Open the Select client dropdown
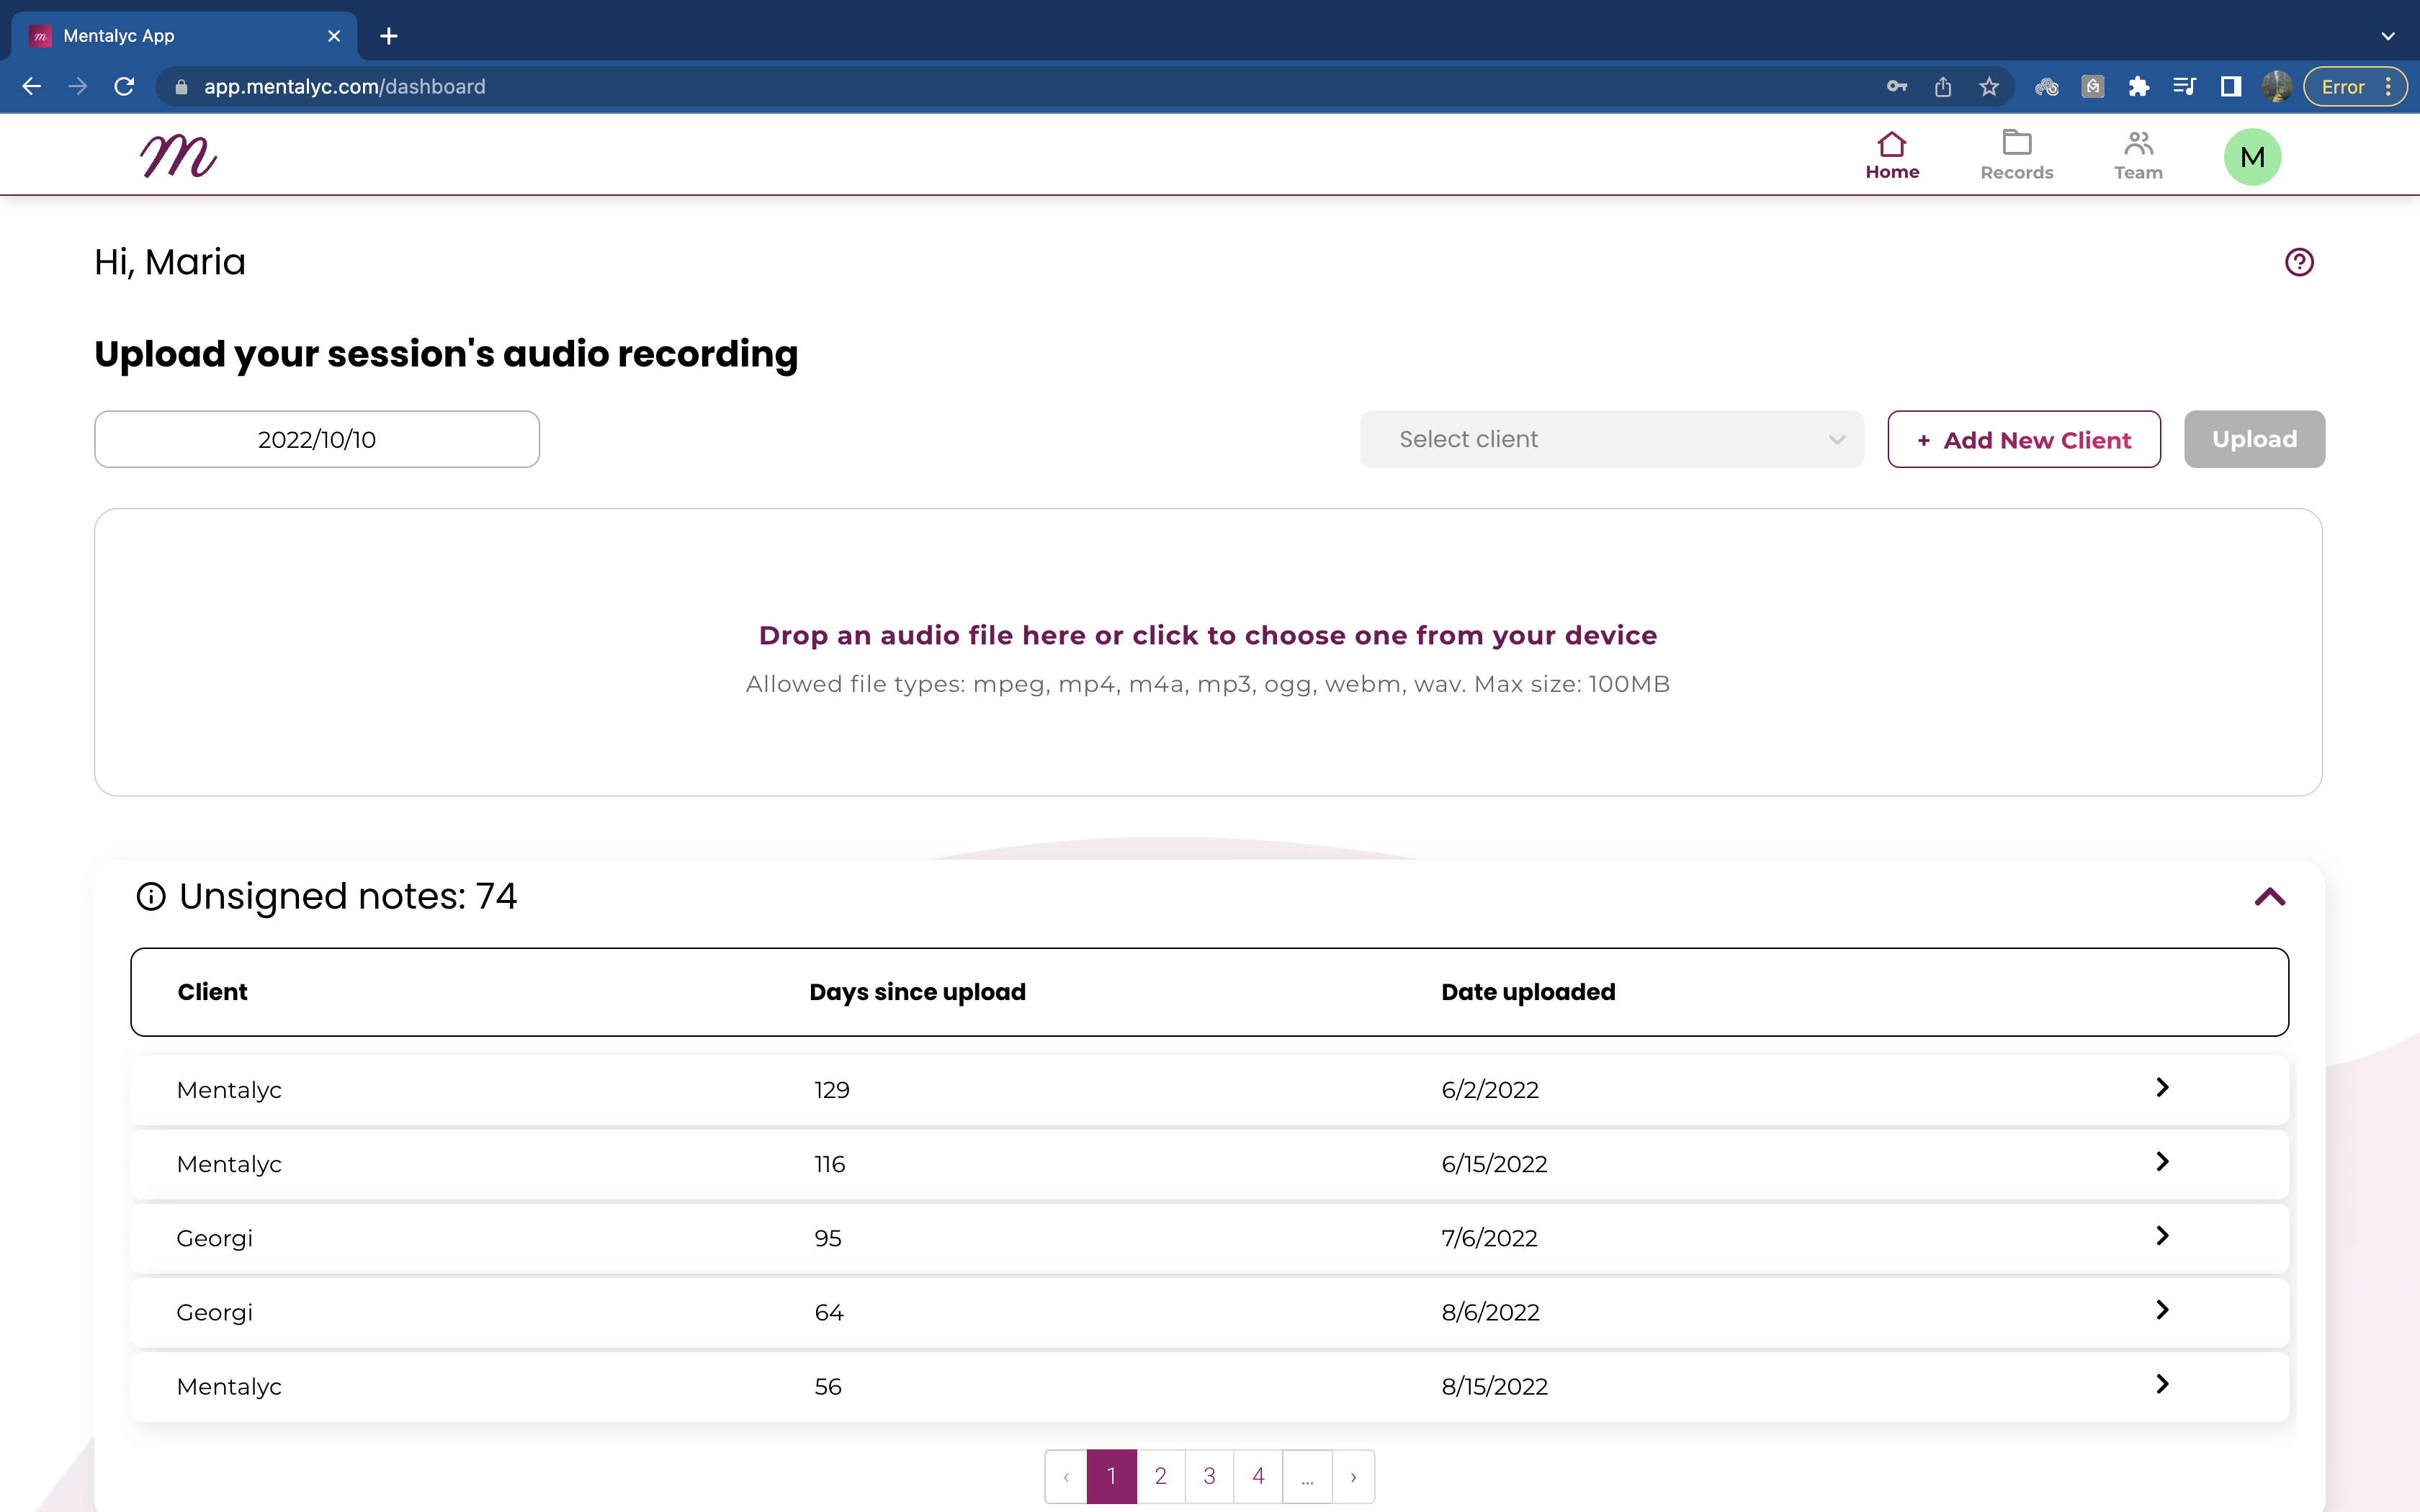Image resolution: width=2420 pixels, height=1512 pixels. click(1610, 438)
